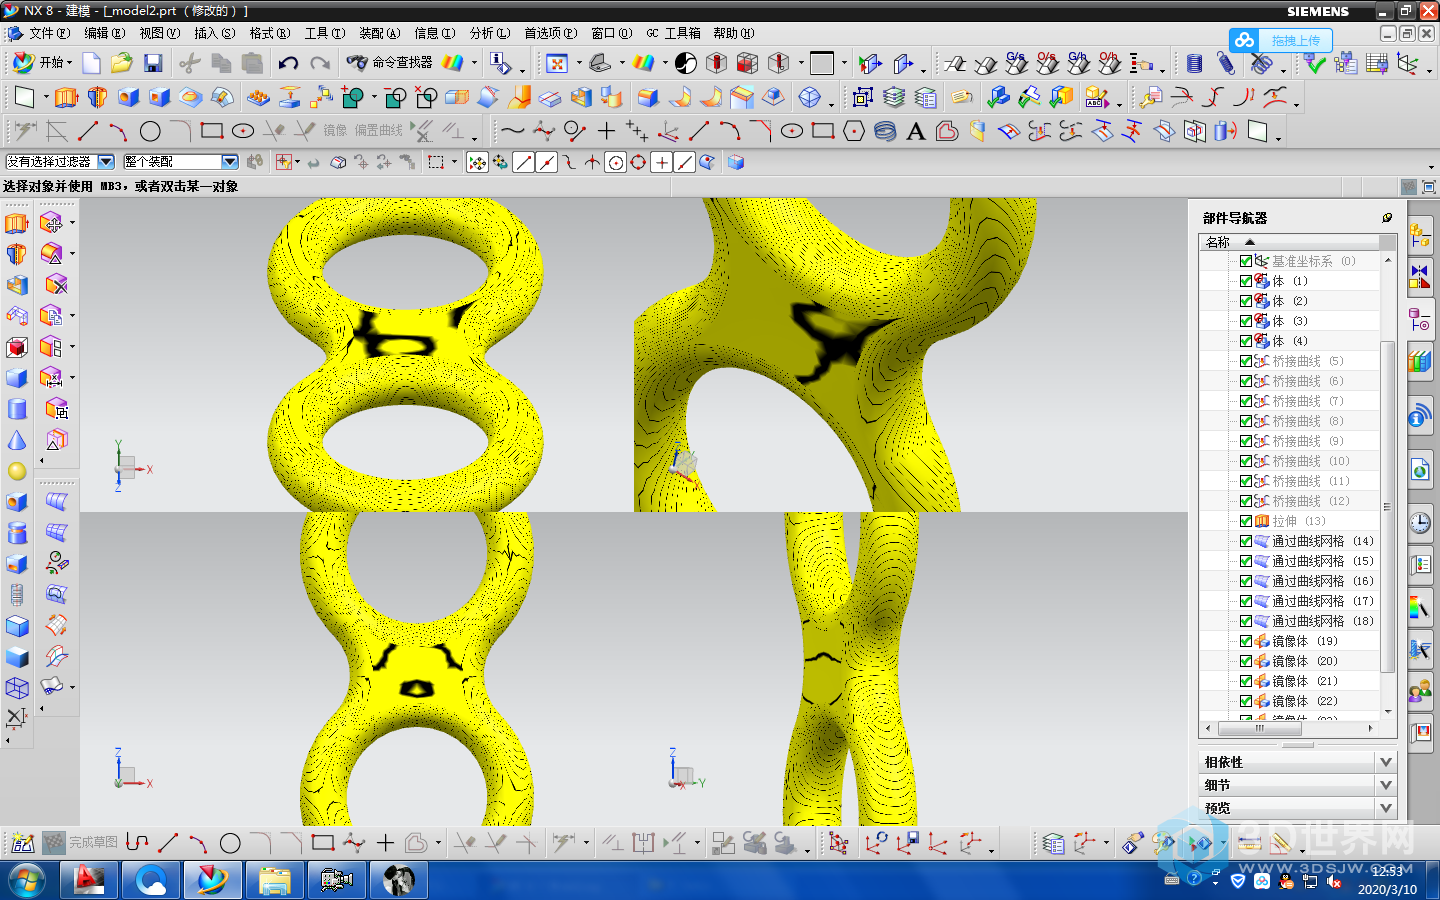The height and width of the screenshot is (900, 1440).
Task: Open the 首选项(P) menu
Action: tap(550, 33)
